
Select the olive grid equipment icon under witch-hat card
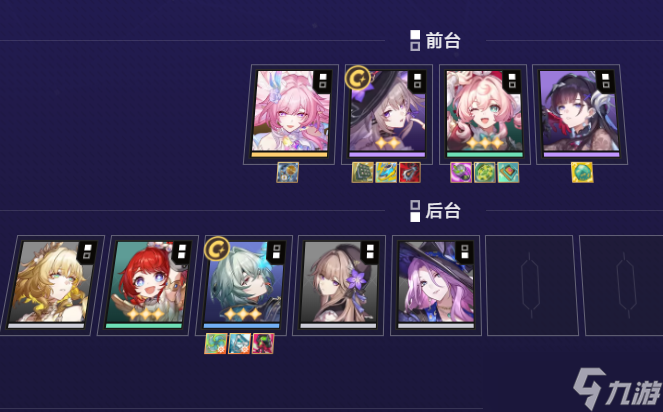click(x=363, y=173)
